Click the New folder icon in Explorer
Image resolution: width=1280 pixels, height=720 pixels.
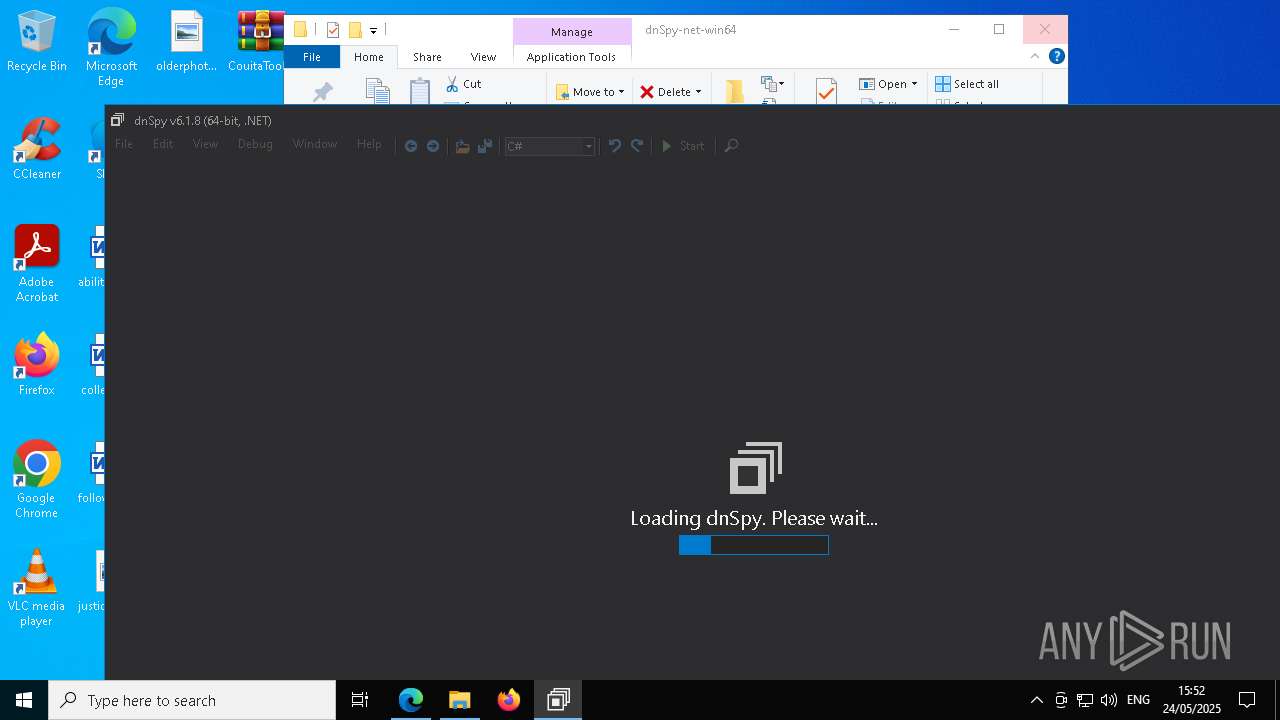point(734,91)
